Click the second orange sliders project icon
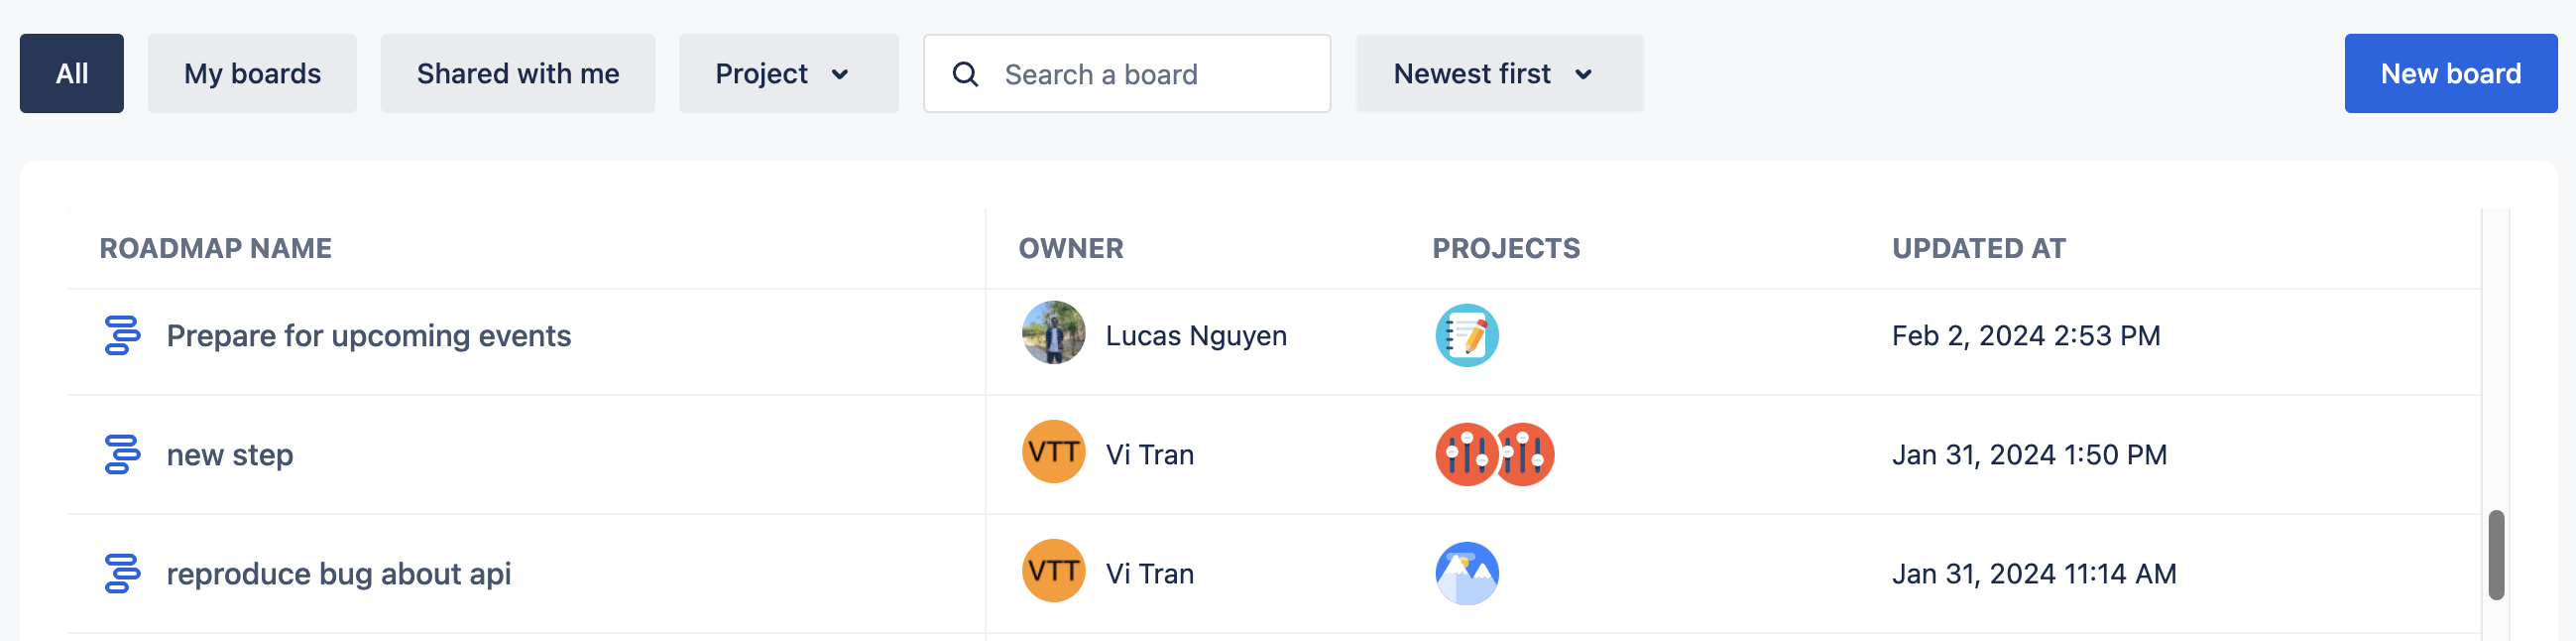The width and height of the screenshot is (2576, 641). tap(1526, 454)
